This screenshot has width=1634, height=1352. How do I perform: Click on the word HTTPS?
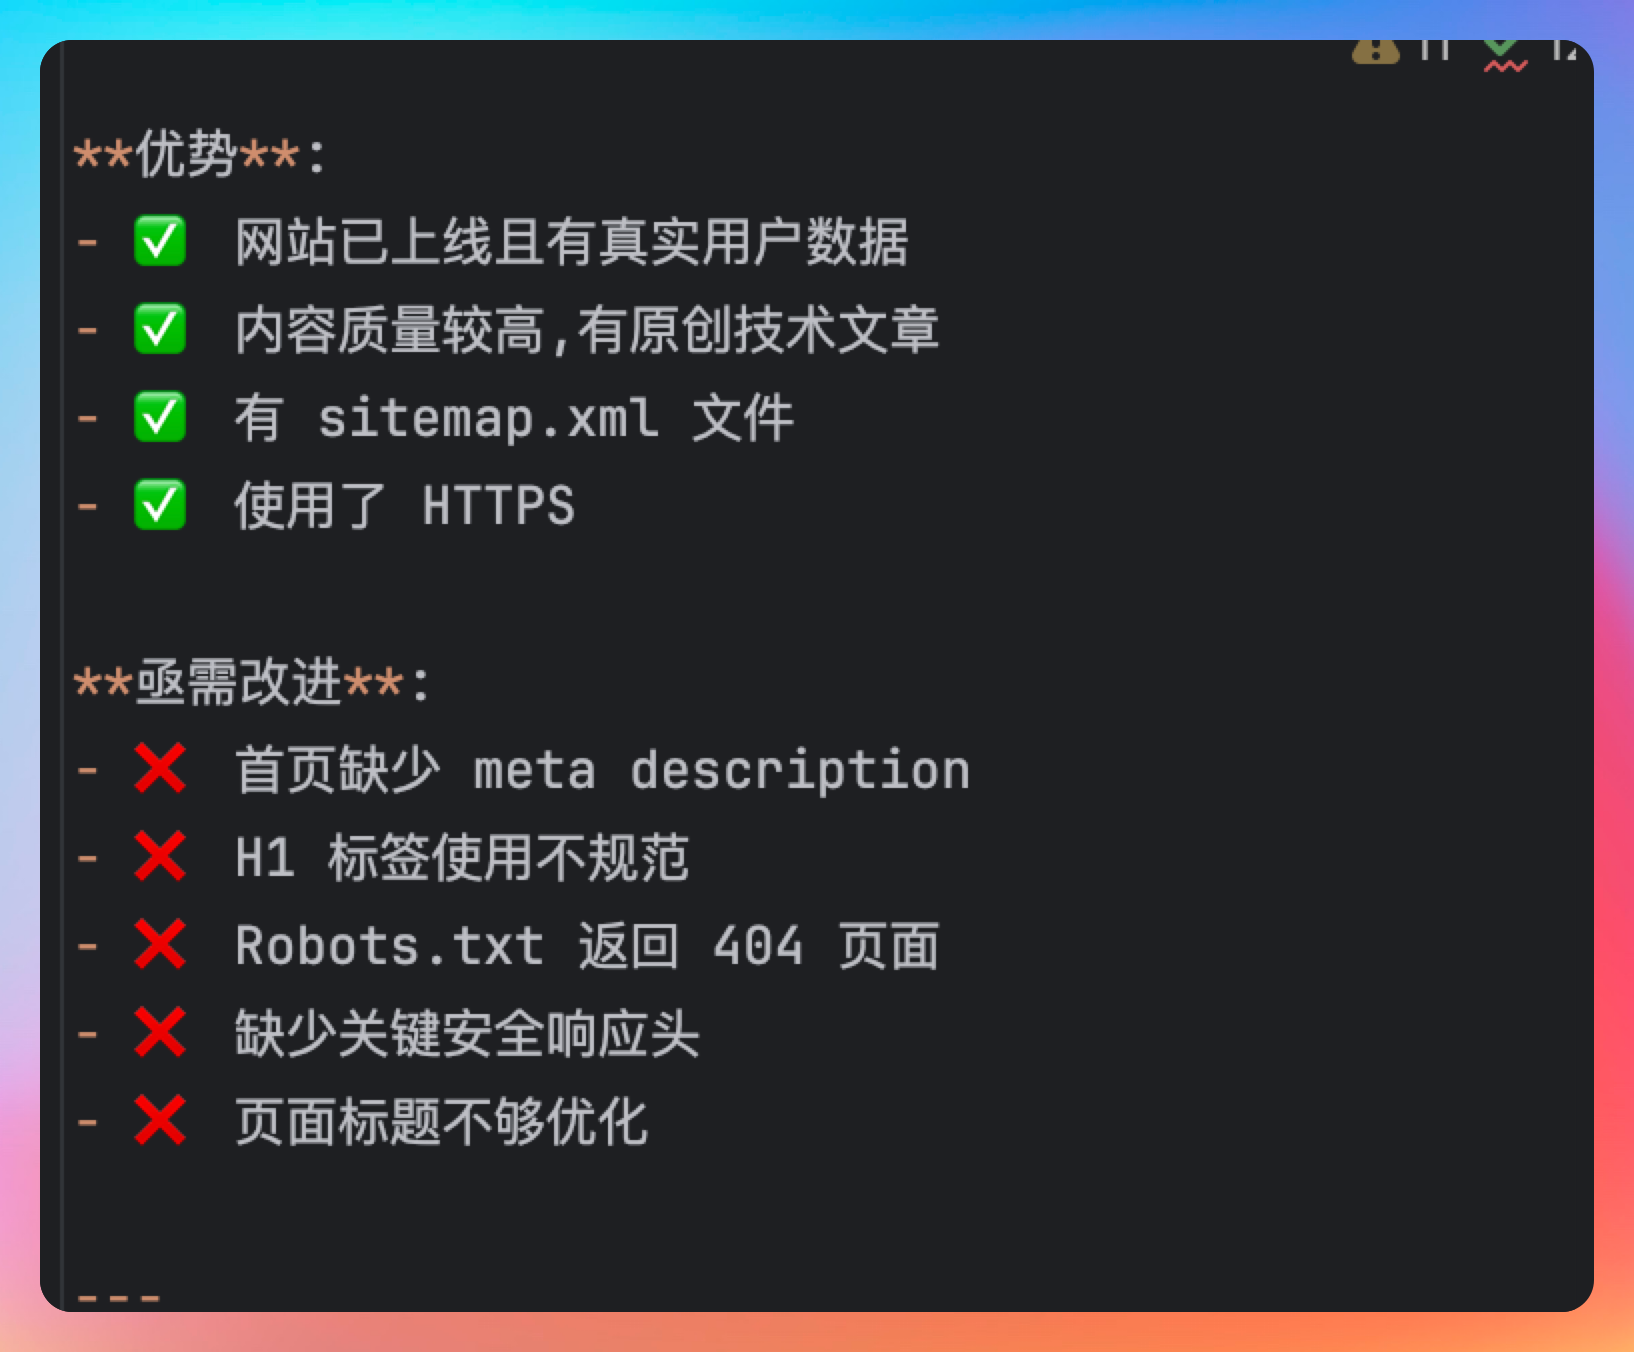[x=498, y=506]
